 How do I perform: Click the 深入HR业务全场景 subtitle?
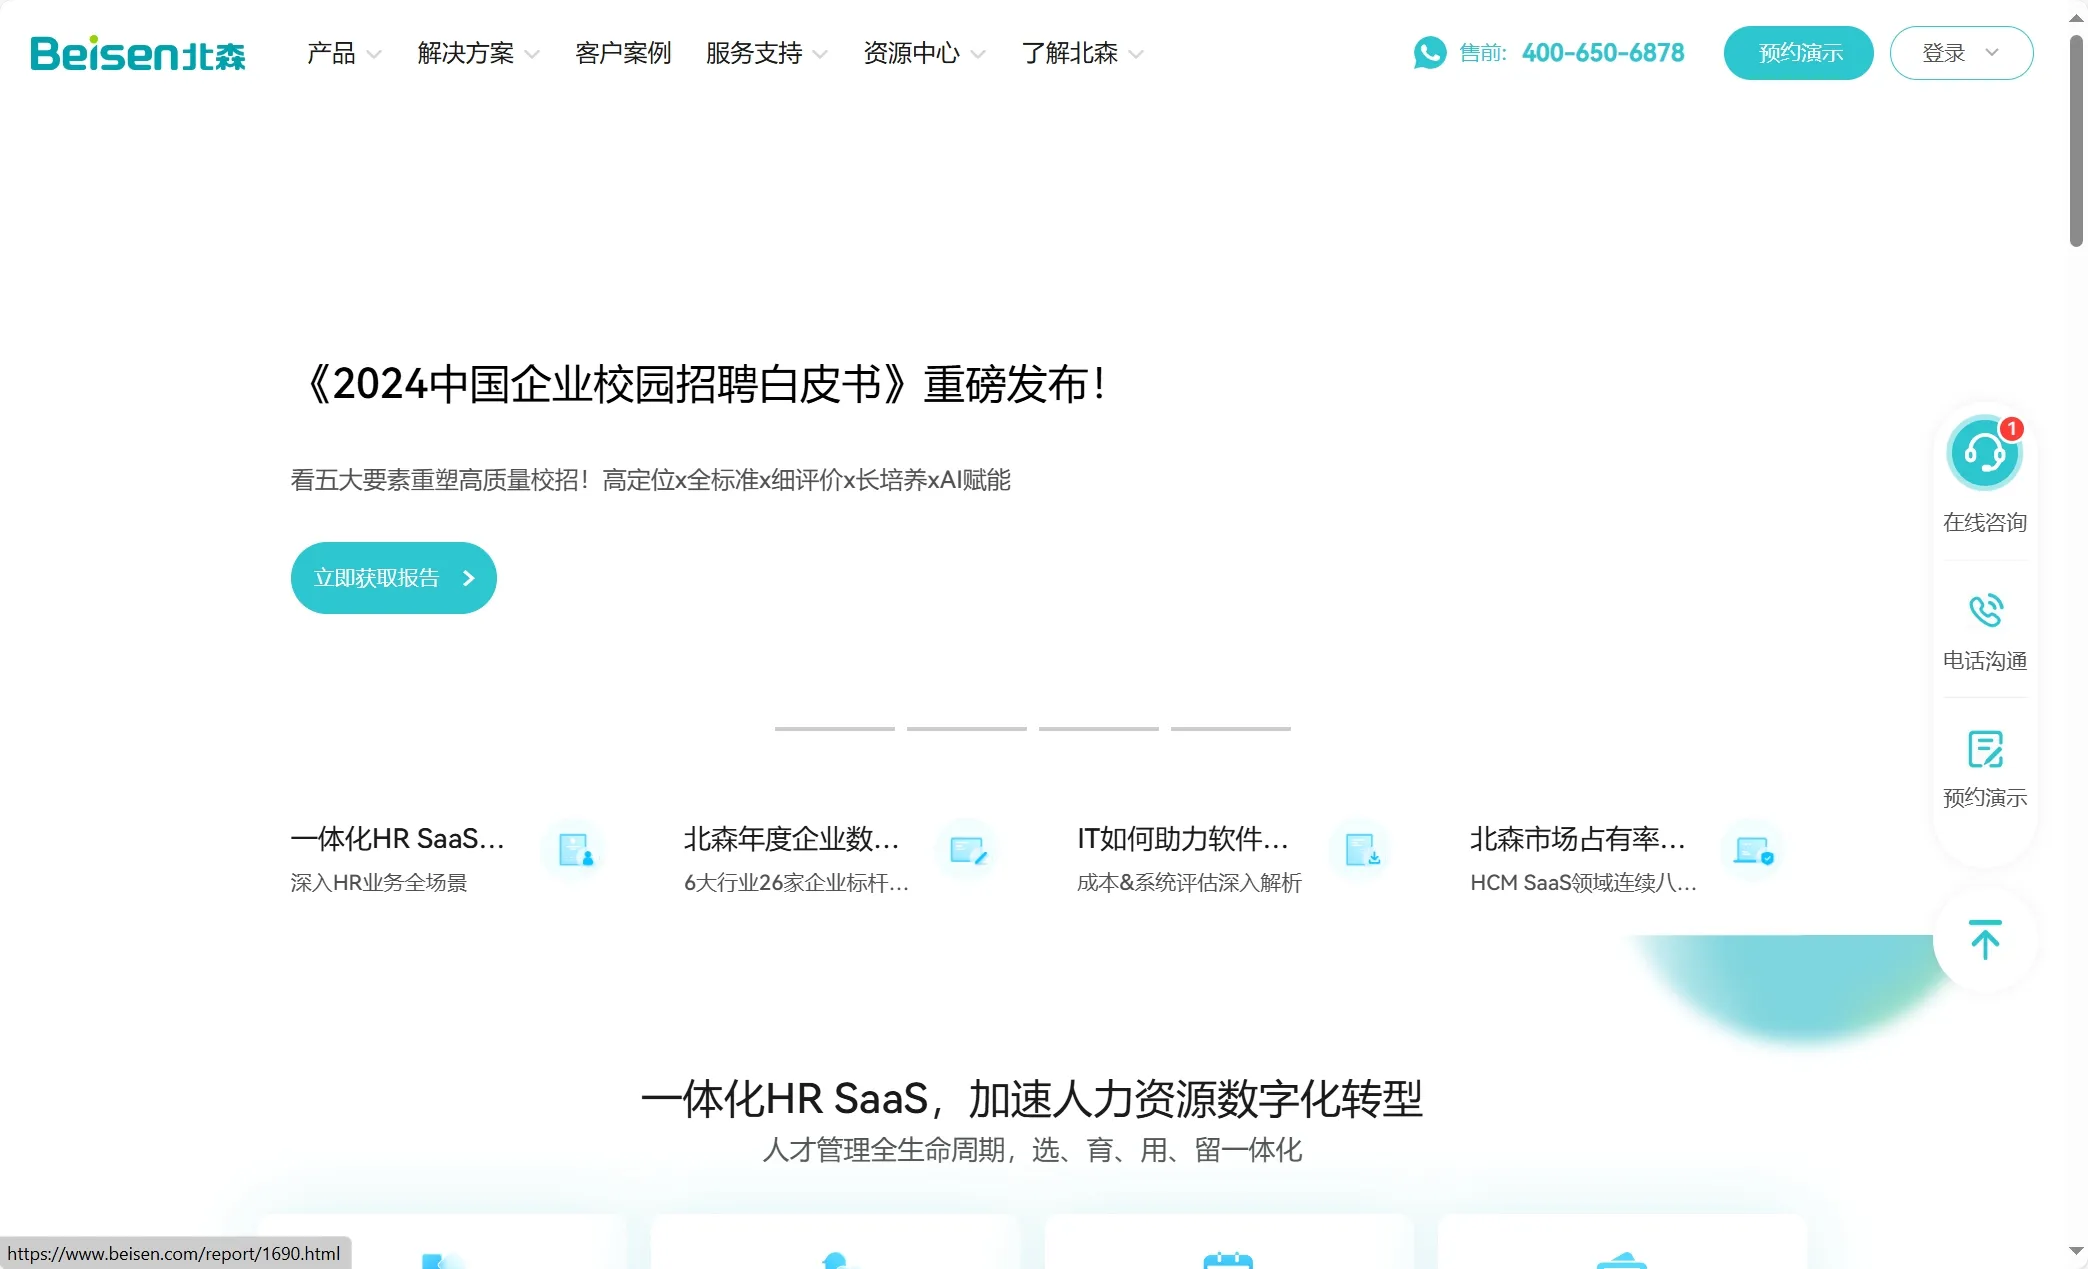[x=379, y=883]
